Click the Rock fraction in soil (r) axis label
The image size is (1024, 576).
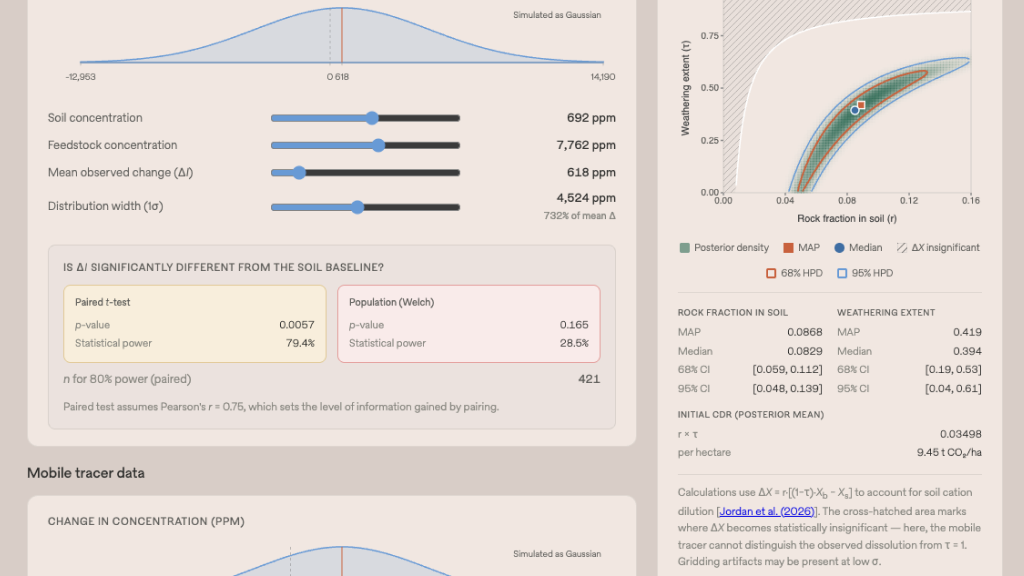(846, 219)
